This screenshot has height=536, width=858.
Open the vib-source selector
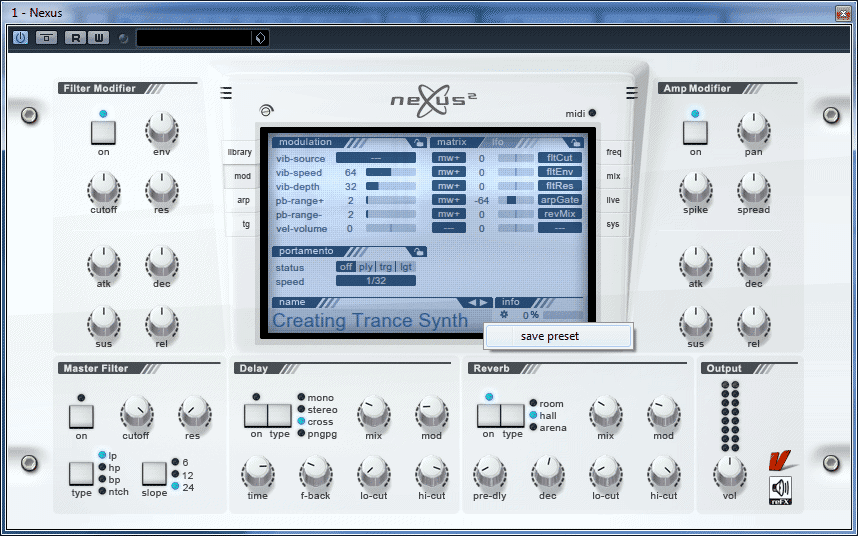(x=376, y=158)
